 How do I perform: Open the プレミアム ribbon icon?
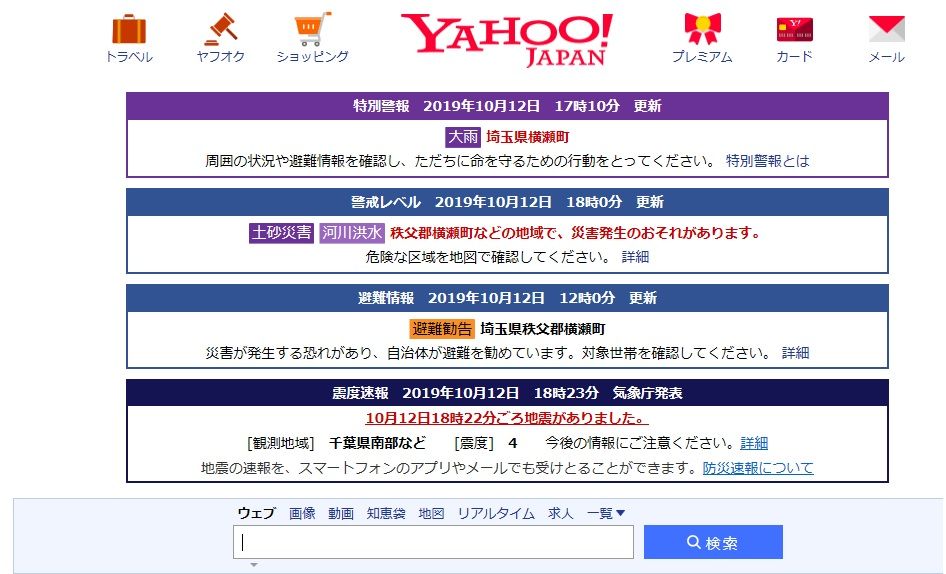tap(702, 28)
